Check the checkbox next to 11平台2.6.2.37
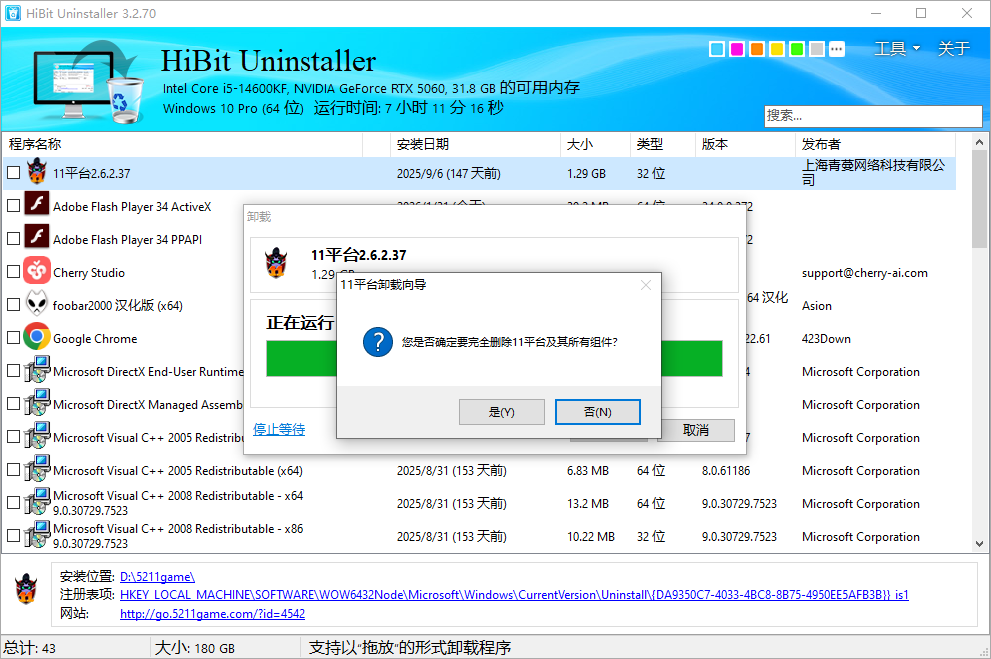 [13, 171]
